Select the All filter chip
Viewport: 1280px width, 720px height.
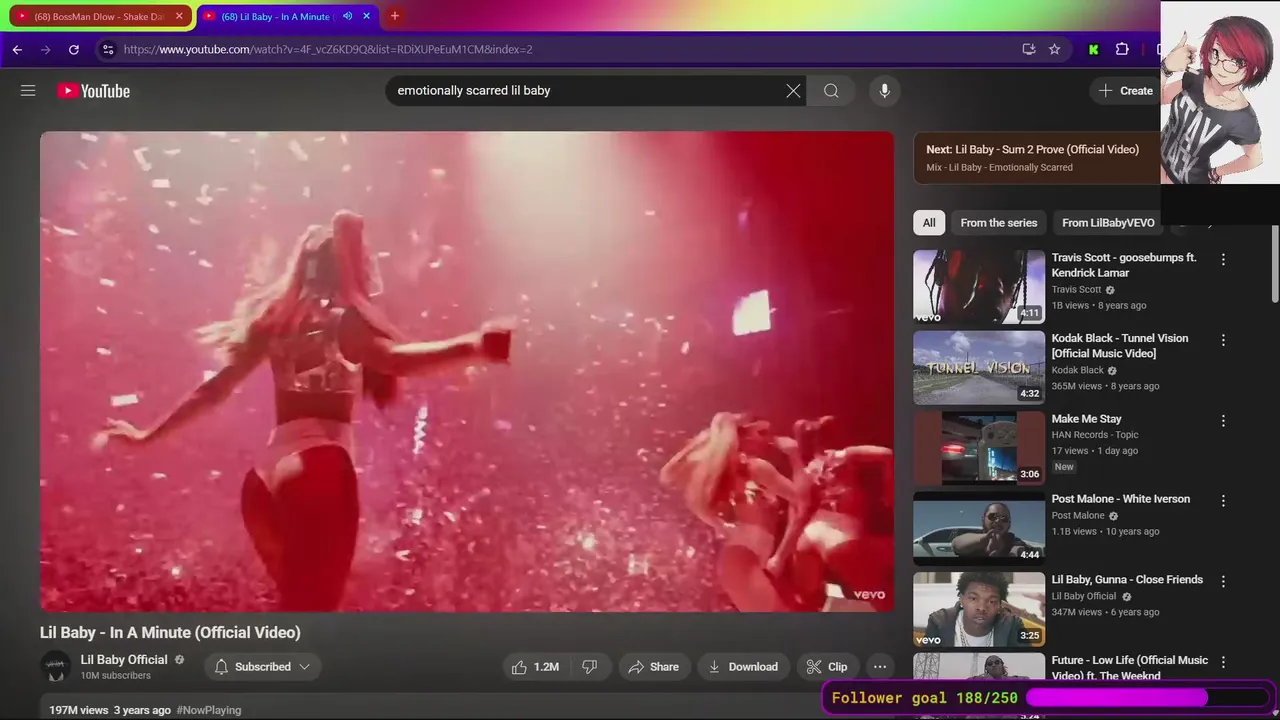(929, 223)
